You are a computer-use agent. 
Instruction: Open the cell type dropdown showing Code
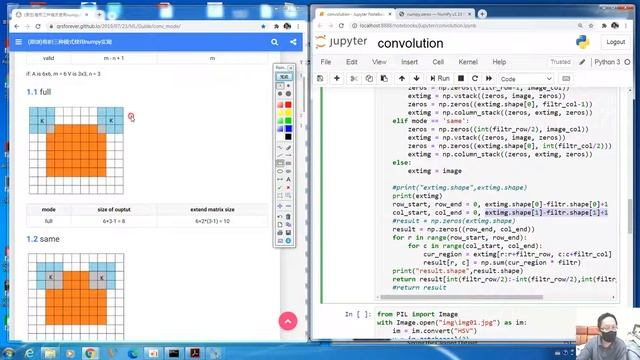[526, 79]
